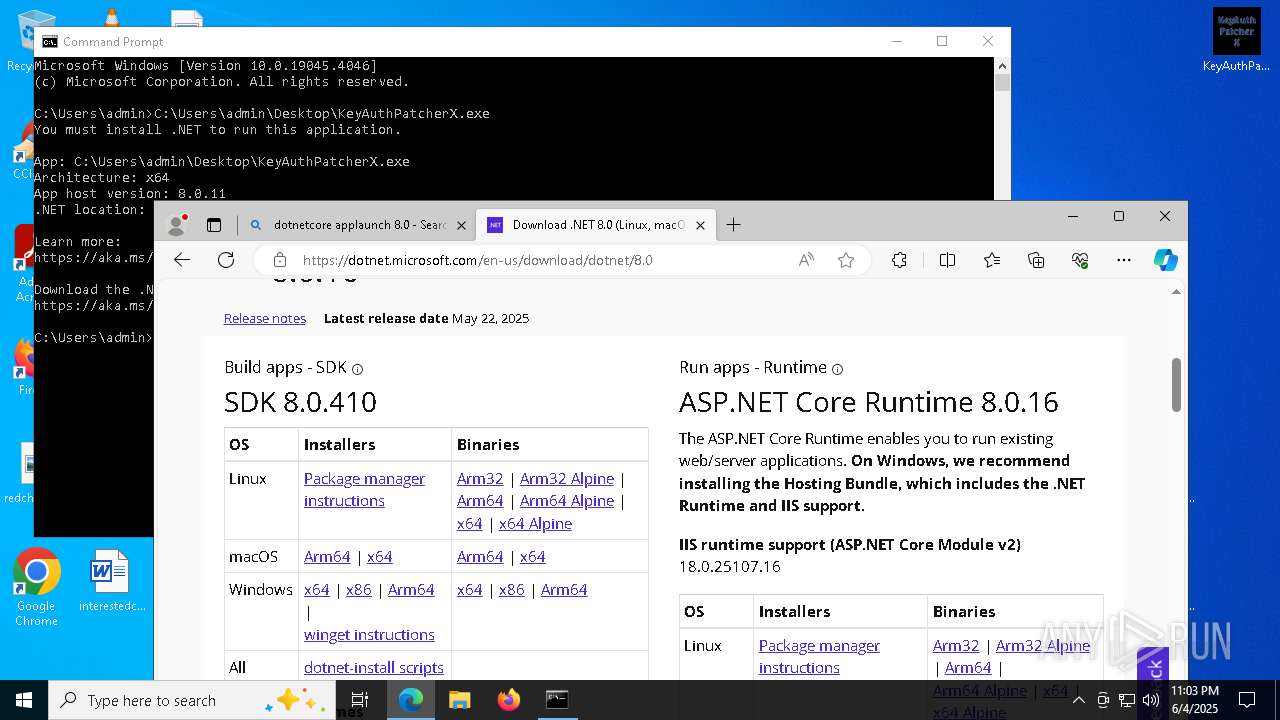Open Google Chrome desktop shortcut

click(x=36, y=588)
